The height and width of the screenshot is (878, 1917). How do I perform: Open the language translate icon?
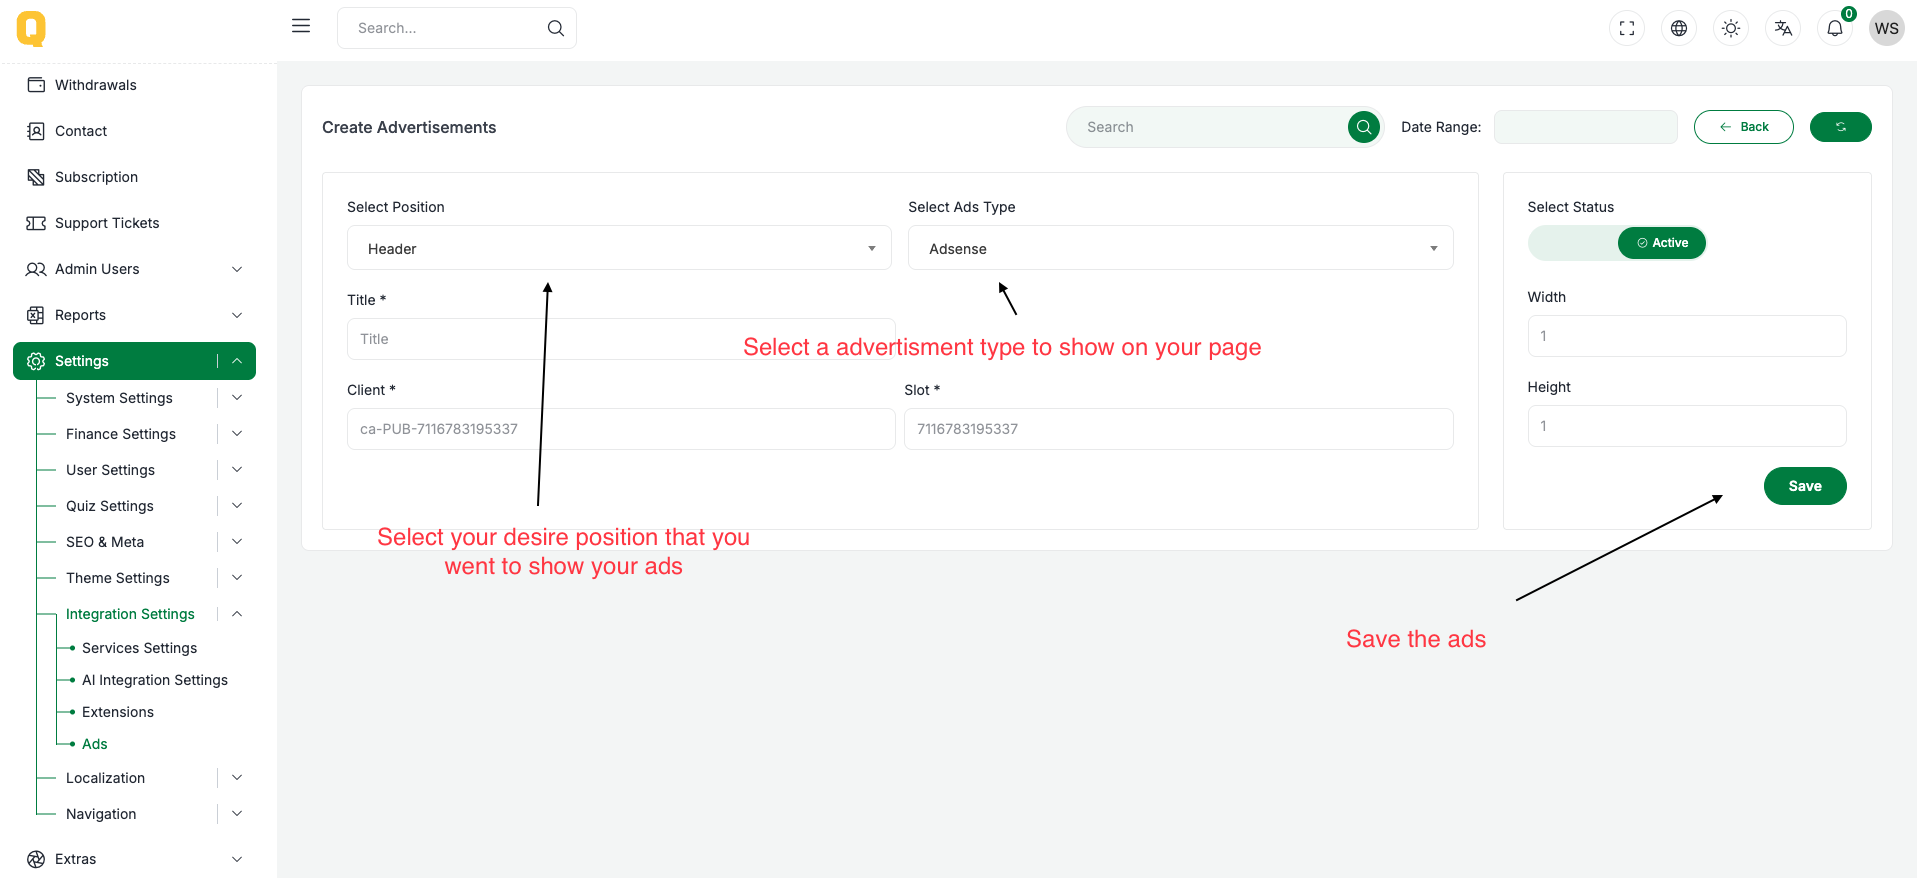coord(1783,28)
